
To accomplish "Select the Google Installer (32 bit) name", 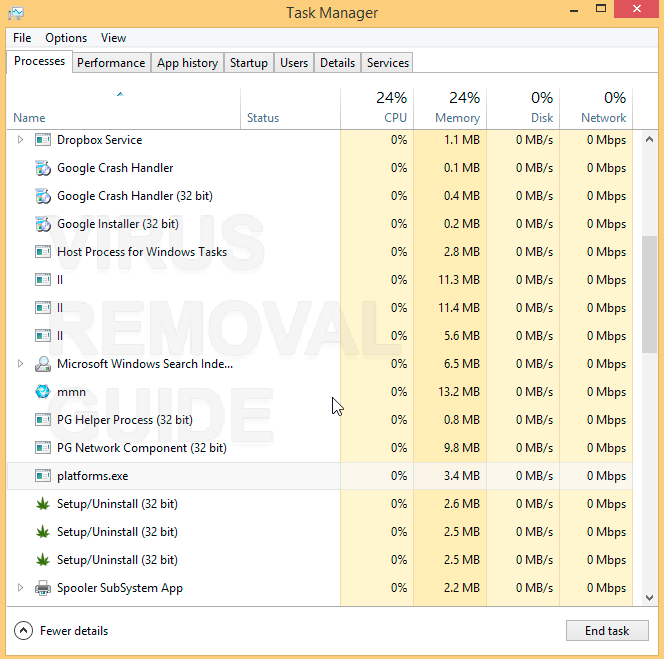I will pos(118,224).
